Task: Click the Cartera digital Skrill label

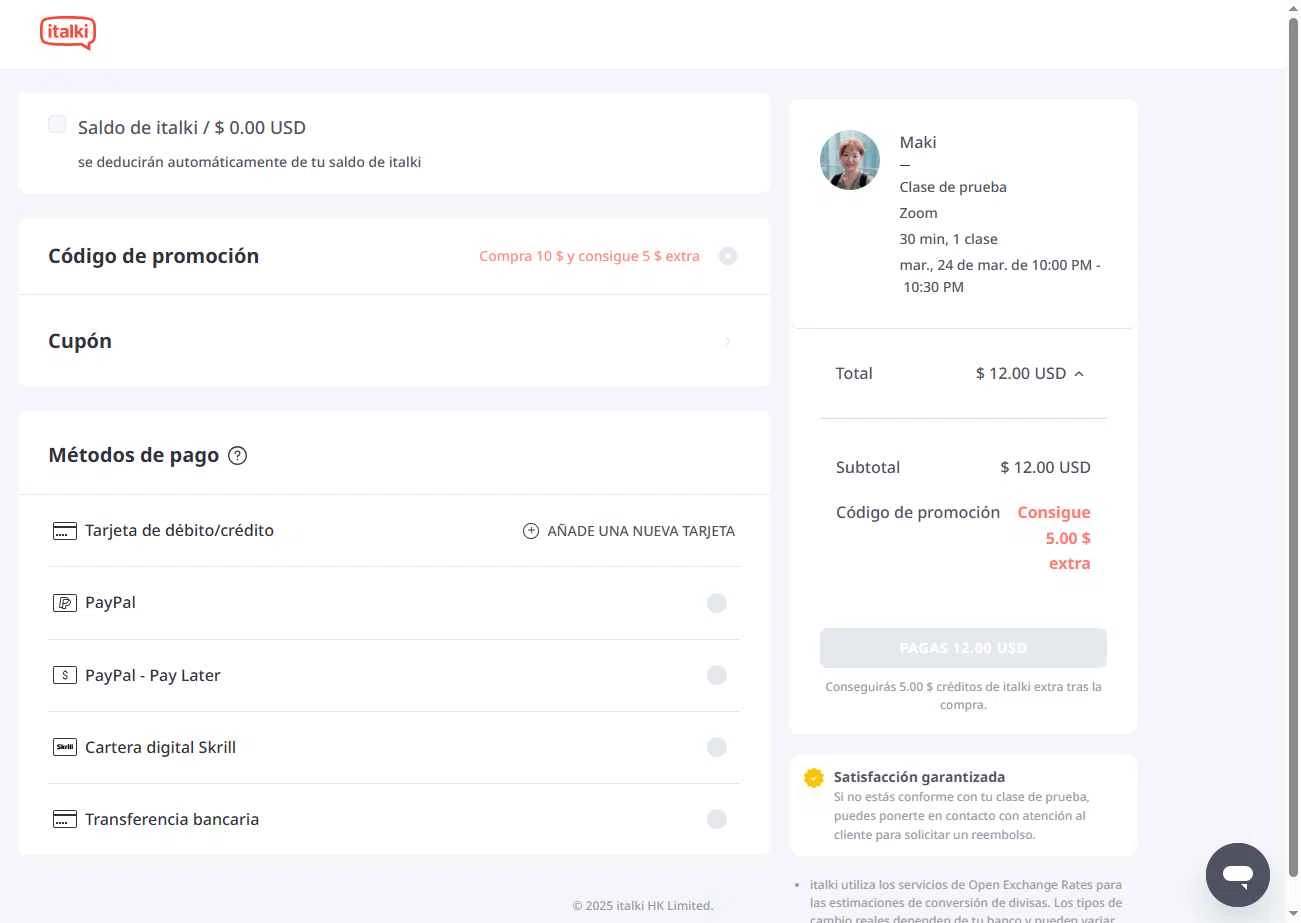Action: click(160, 747)
